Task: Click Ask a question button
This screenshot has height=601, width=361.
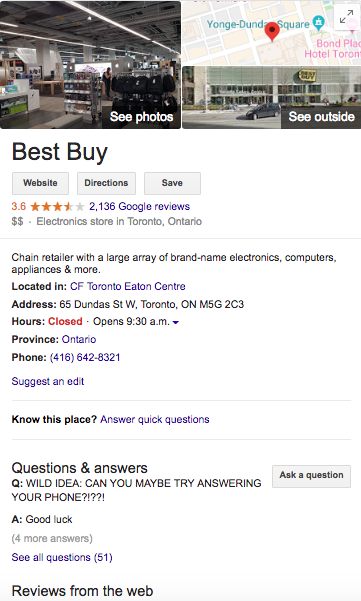Action: [311, 476]
